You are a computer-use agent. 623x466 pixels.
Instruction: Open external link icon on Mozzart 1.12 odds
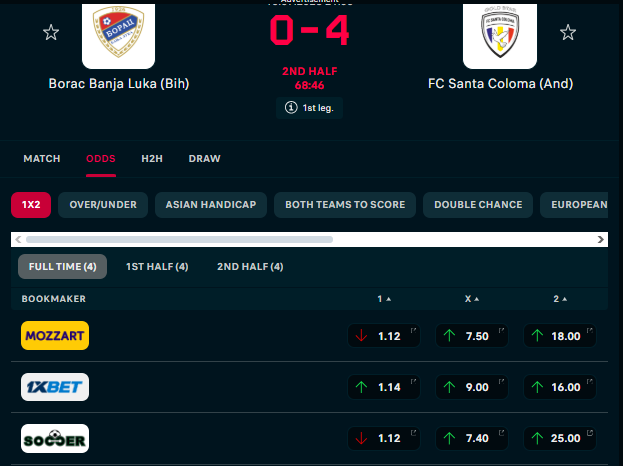(x=413, y=331)
